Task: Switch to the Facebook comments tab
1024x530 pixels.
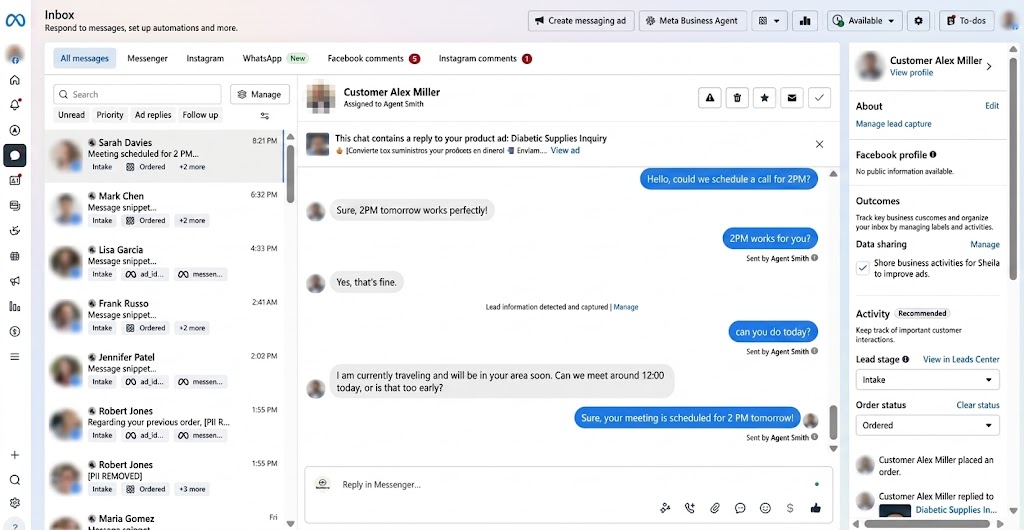Action: 374,58
